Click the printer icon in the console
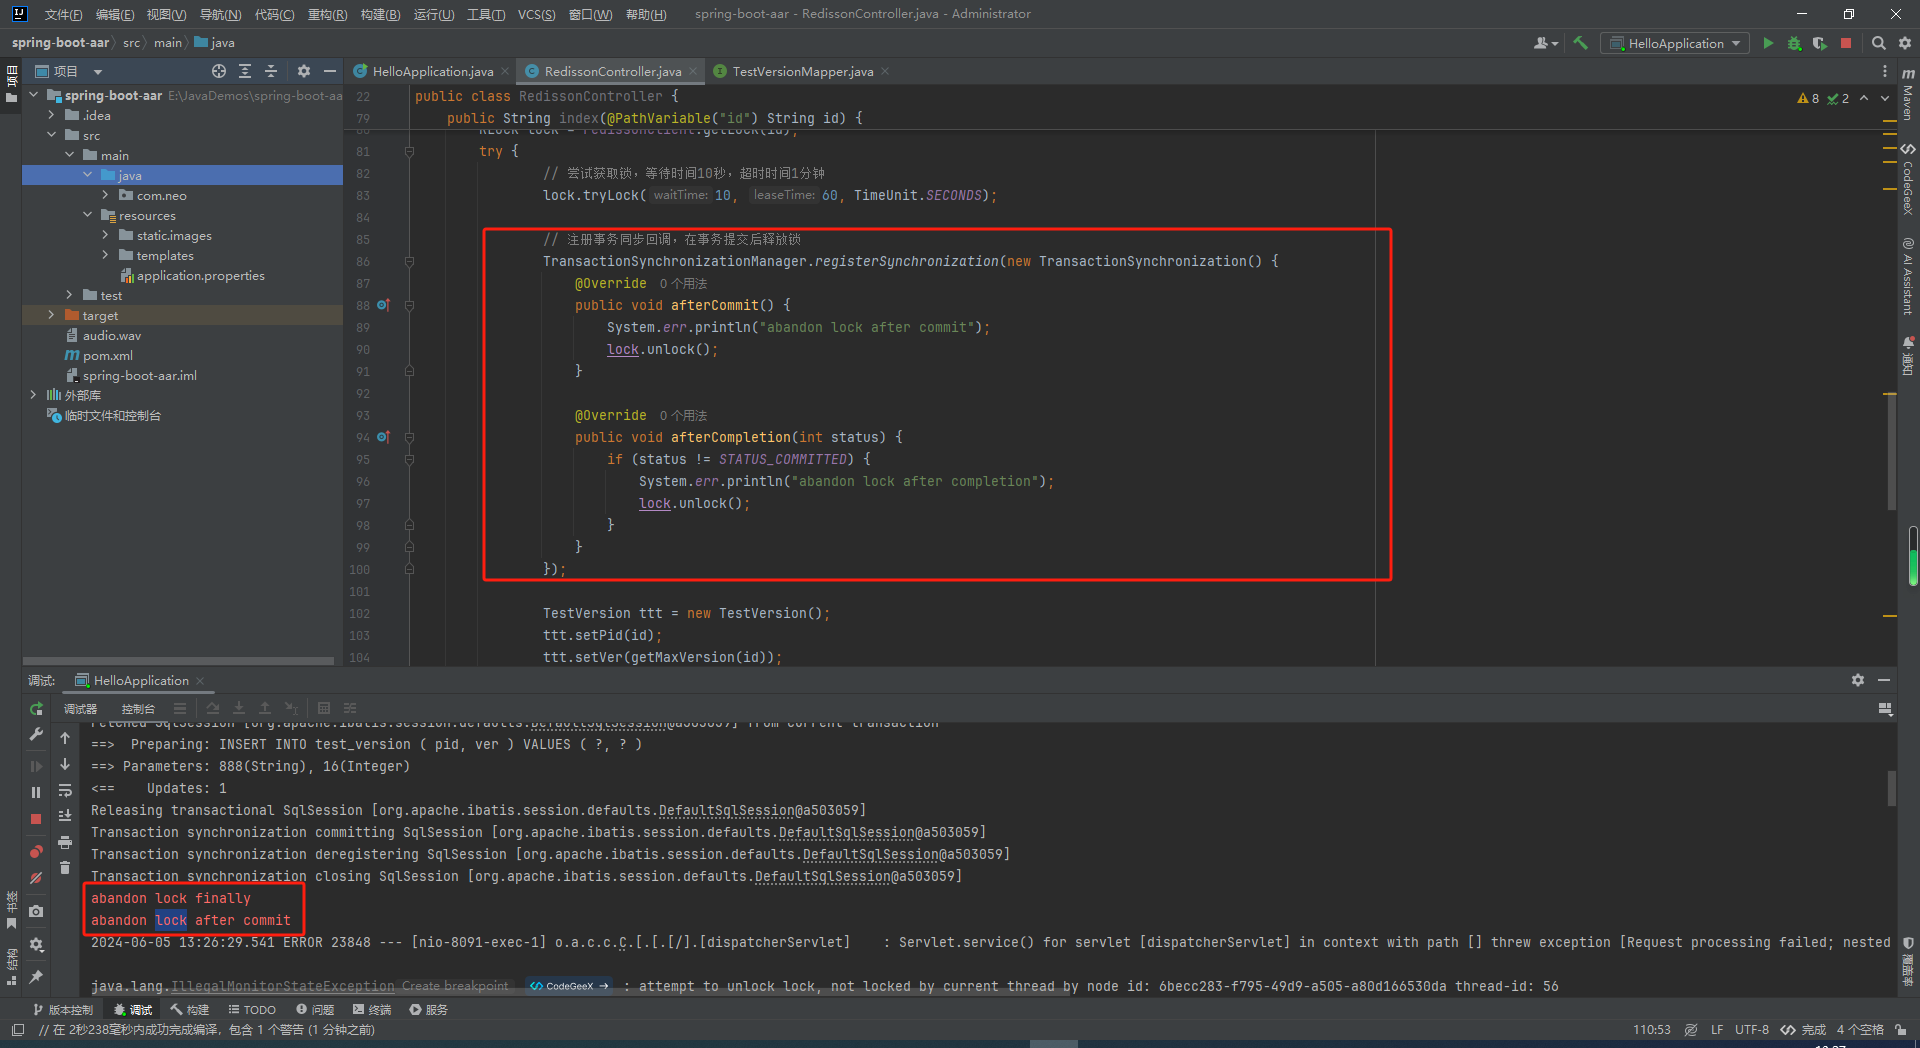Screen dimensions: 1920x1048 pos(65,842)
